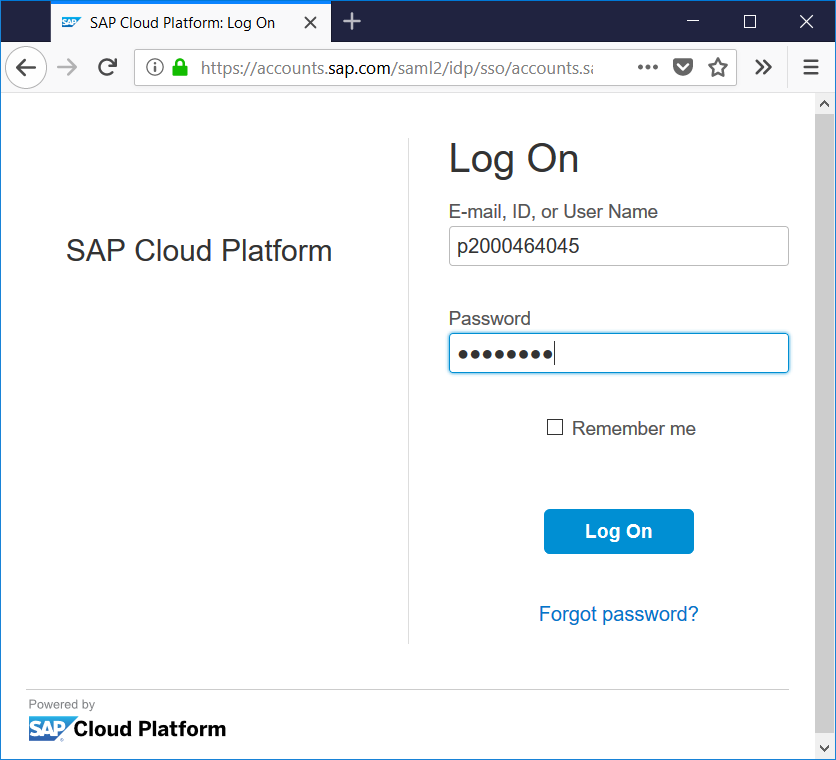Select the SAP Cloud Platform: Log On tab
Image resolution: width=836 pixels, height=760 pixels.
(x=180, y=22)
